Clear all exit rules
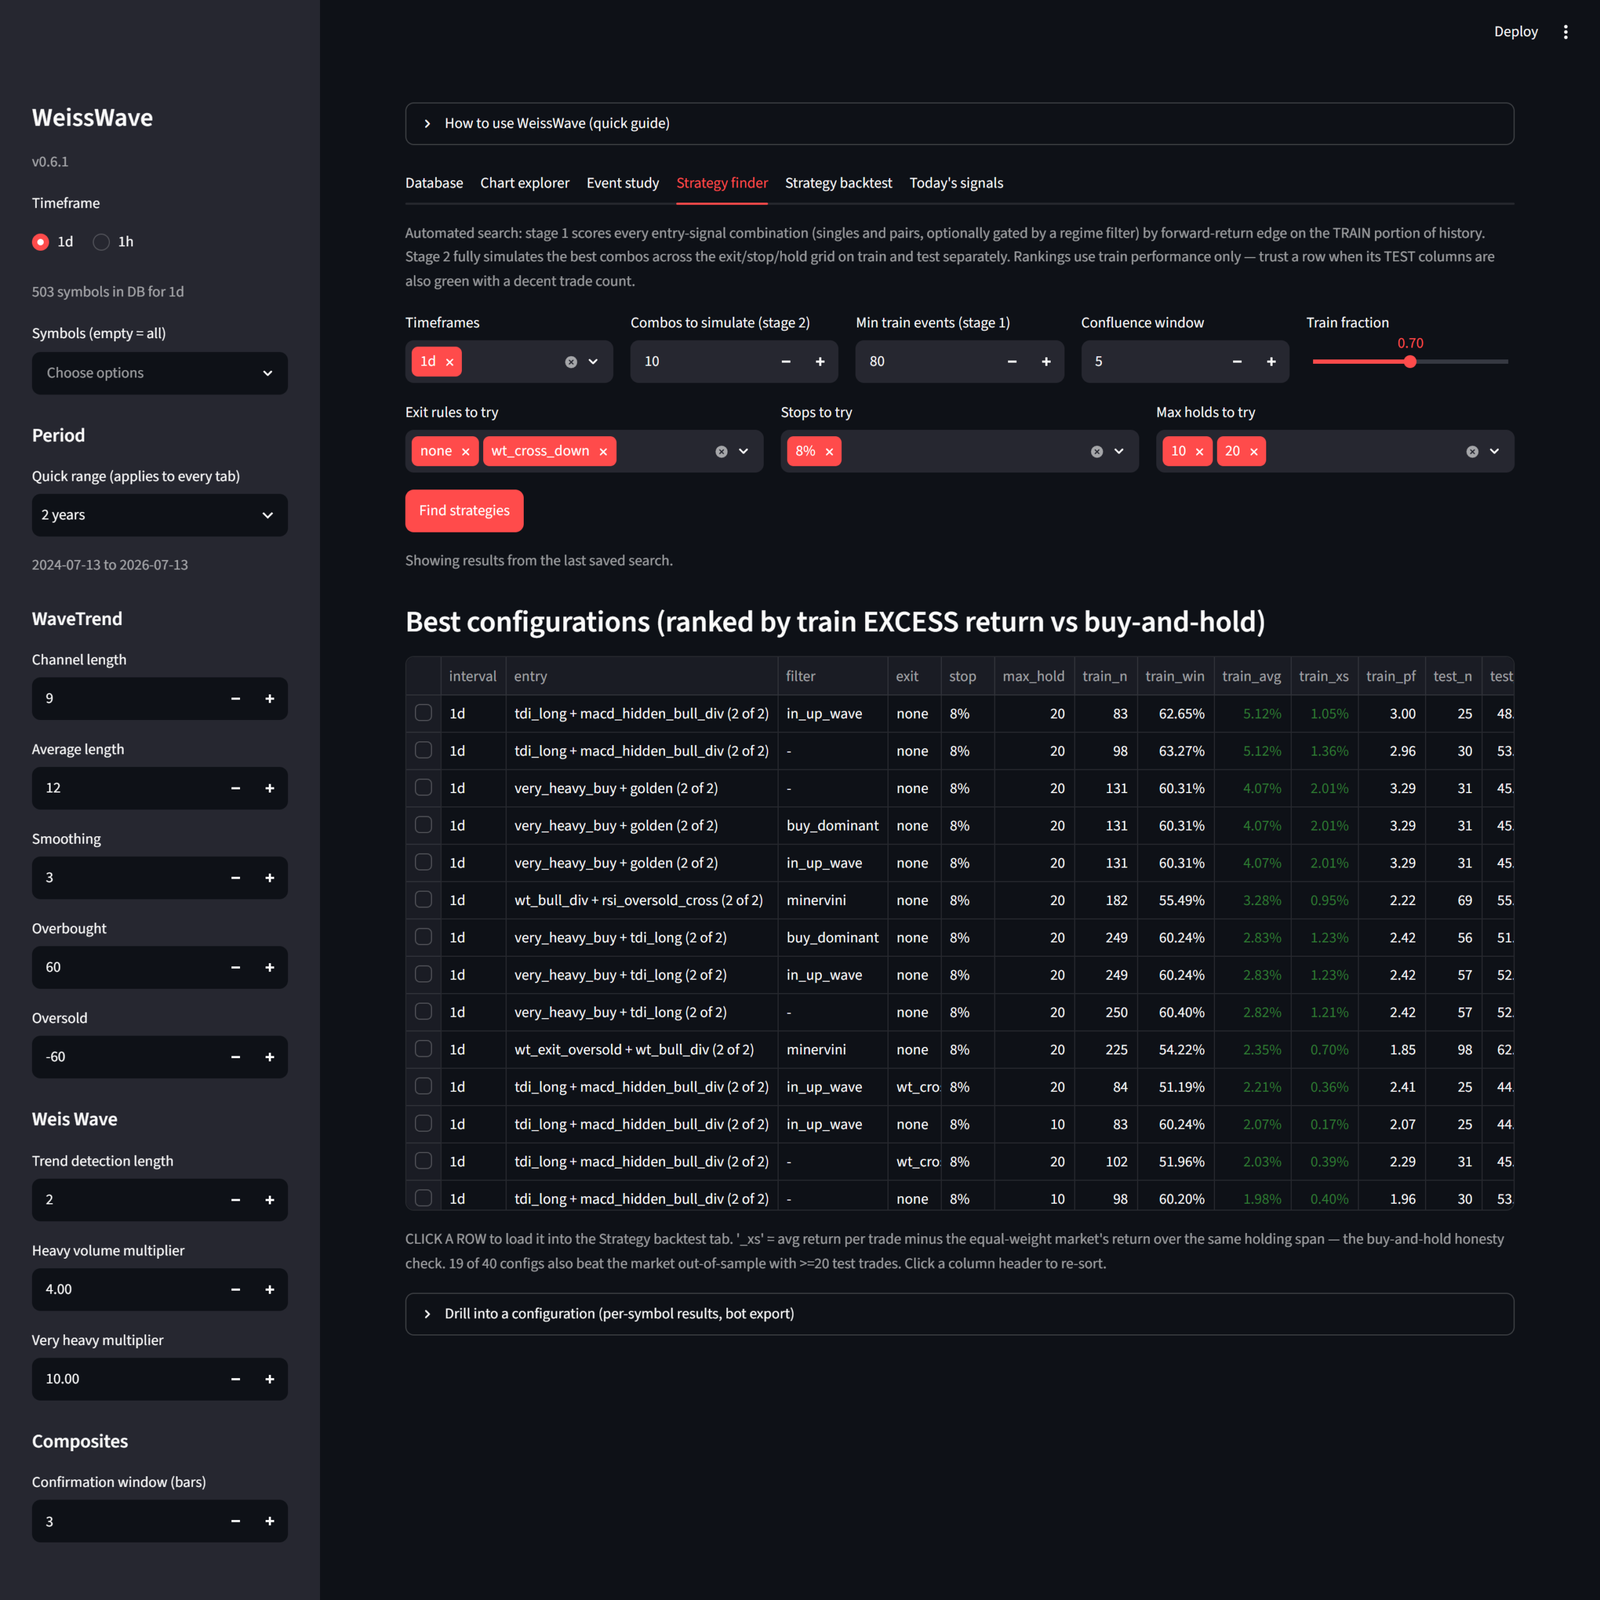 pyautogui.click(x=721, y=452)
